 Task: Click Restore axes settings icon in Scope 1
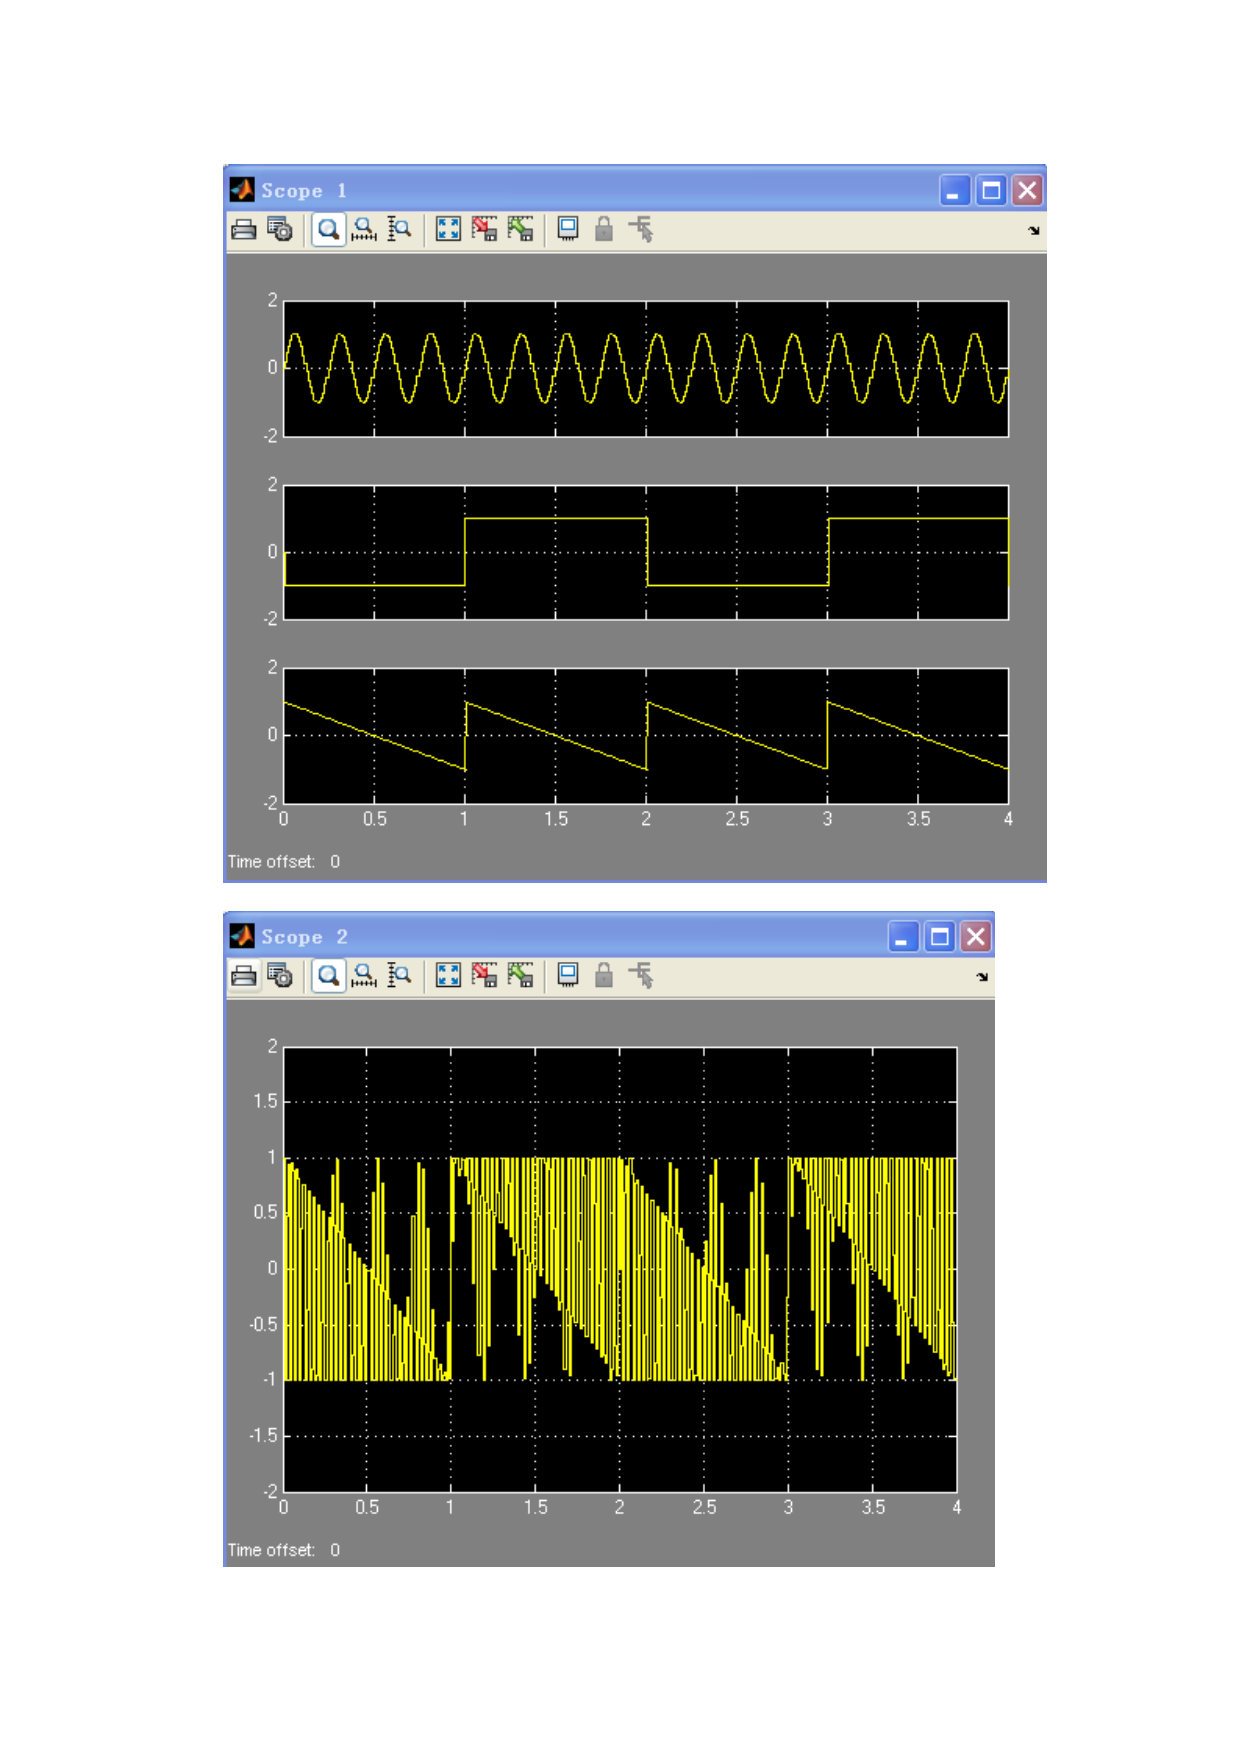click(520, 230)
